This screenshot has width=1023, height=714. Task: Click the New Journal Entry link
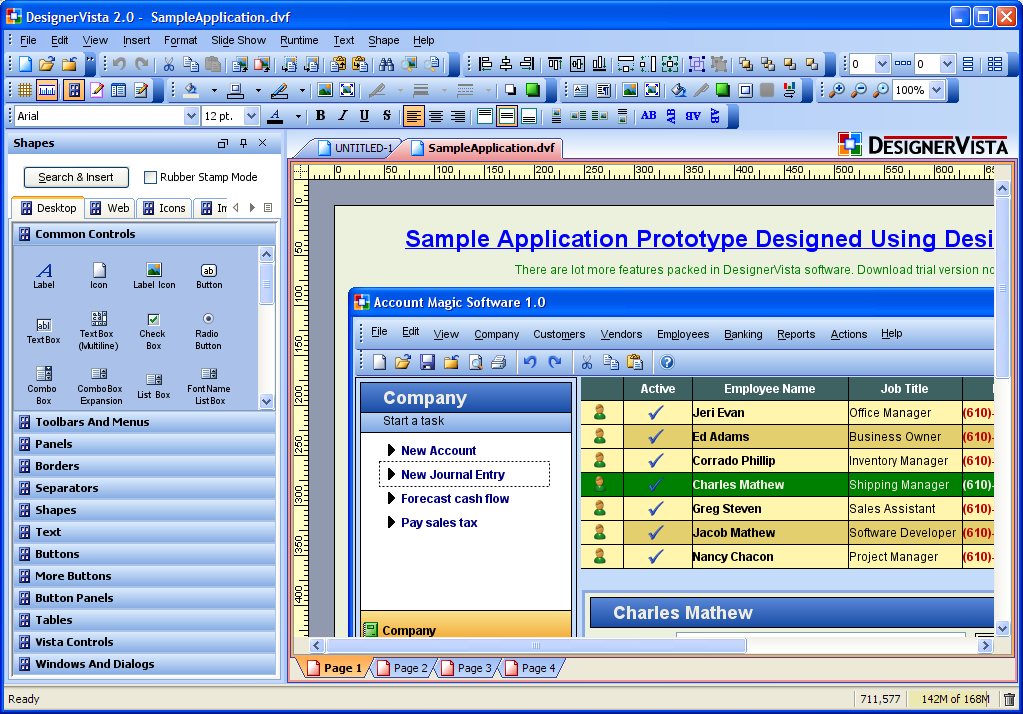453,474
